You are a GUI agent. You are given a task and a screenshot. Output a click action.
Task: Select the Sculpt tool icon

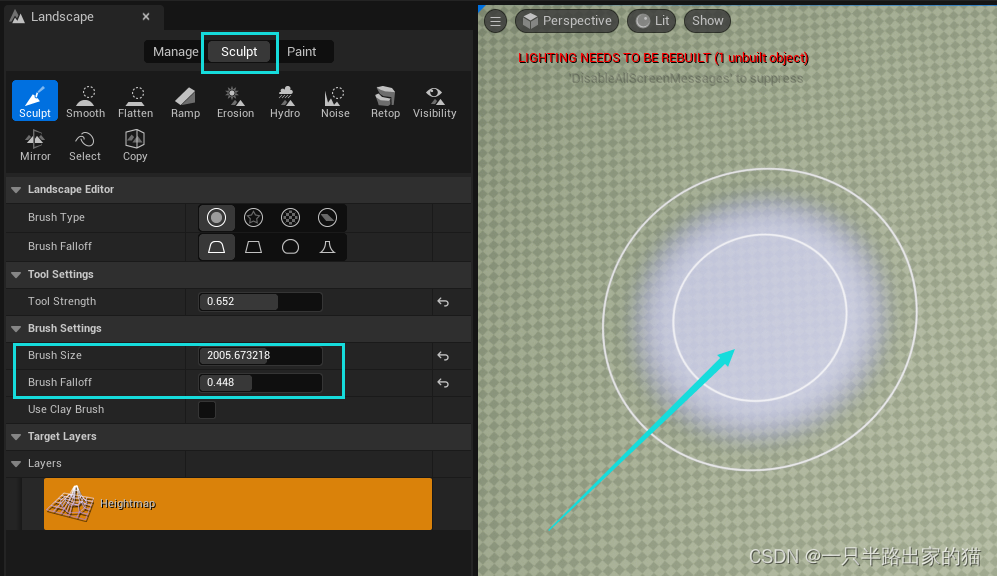(35, 100)
